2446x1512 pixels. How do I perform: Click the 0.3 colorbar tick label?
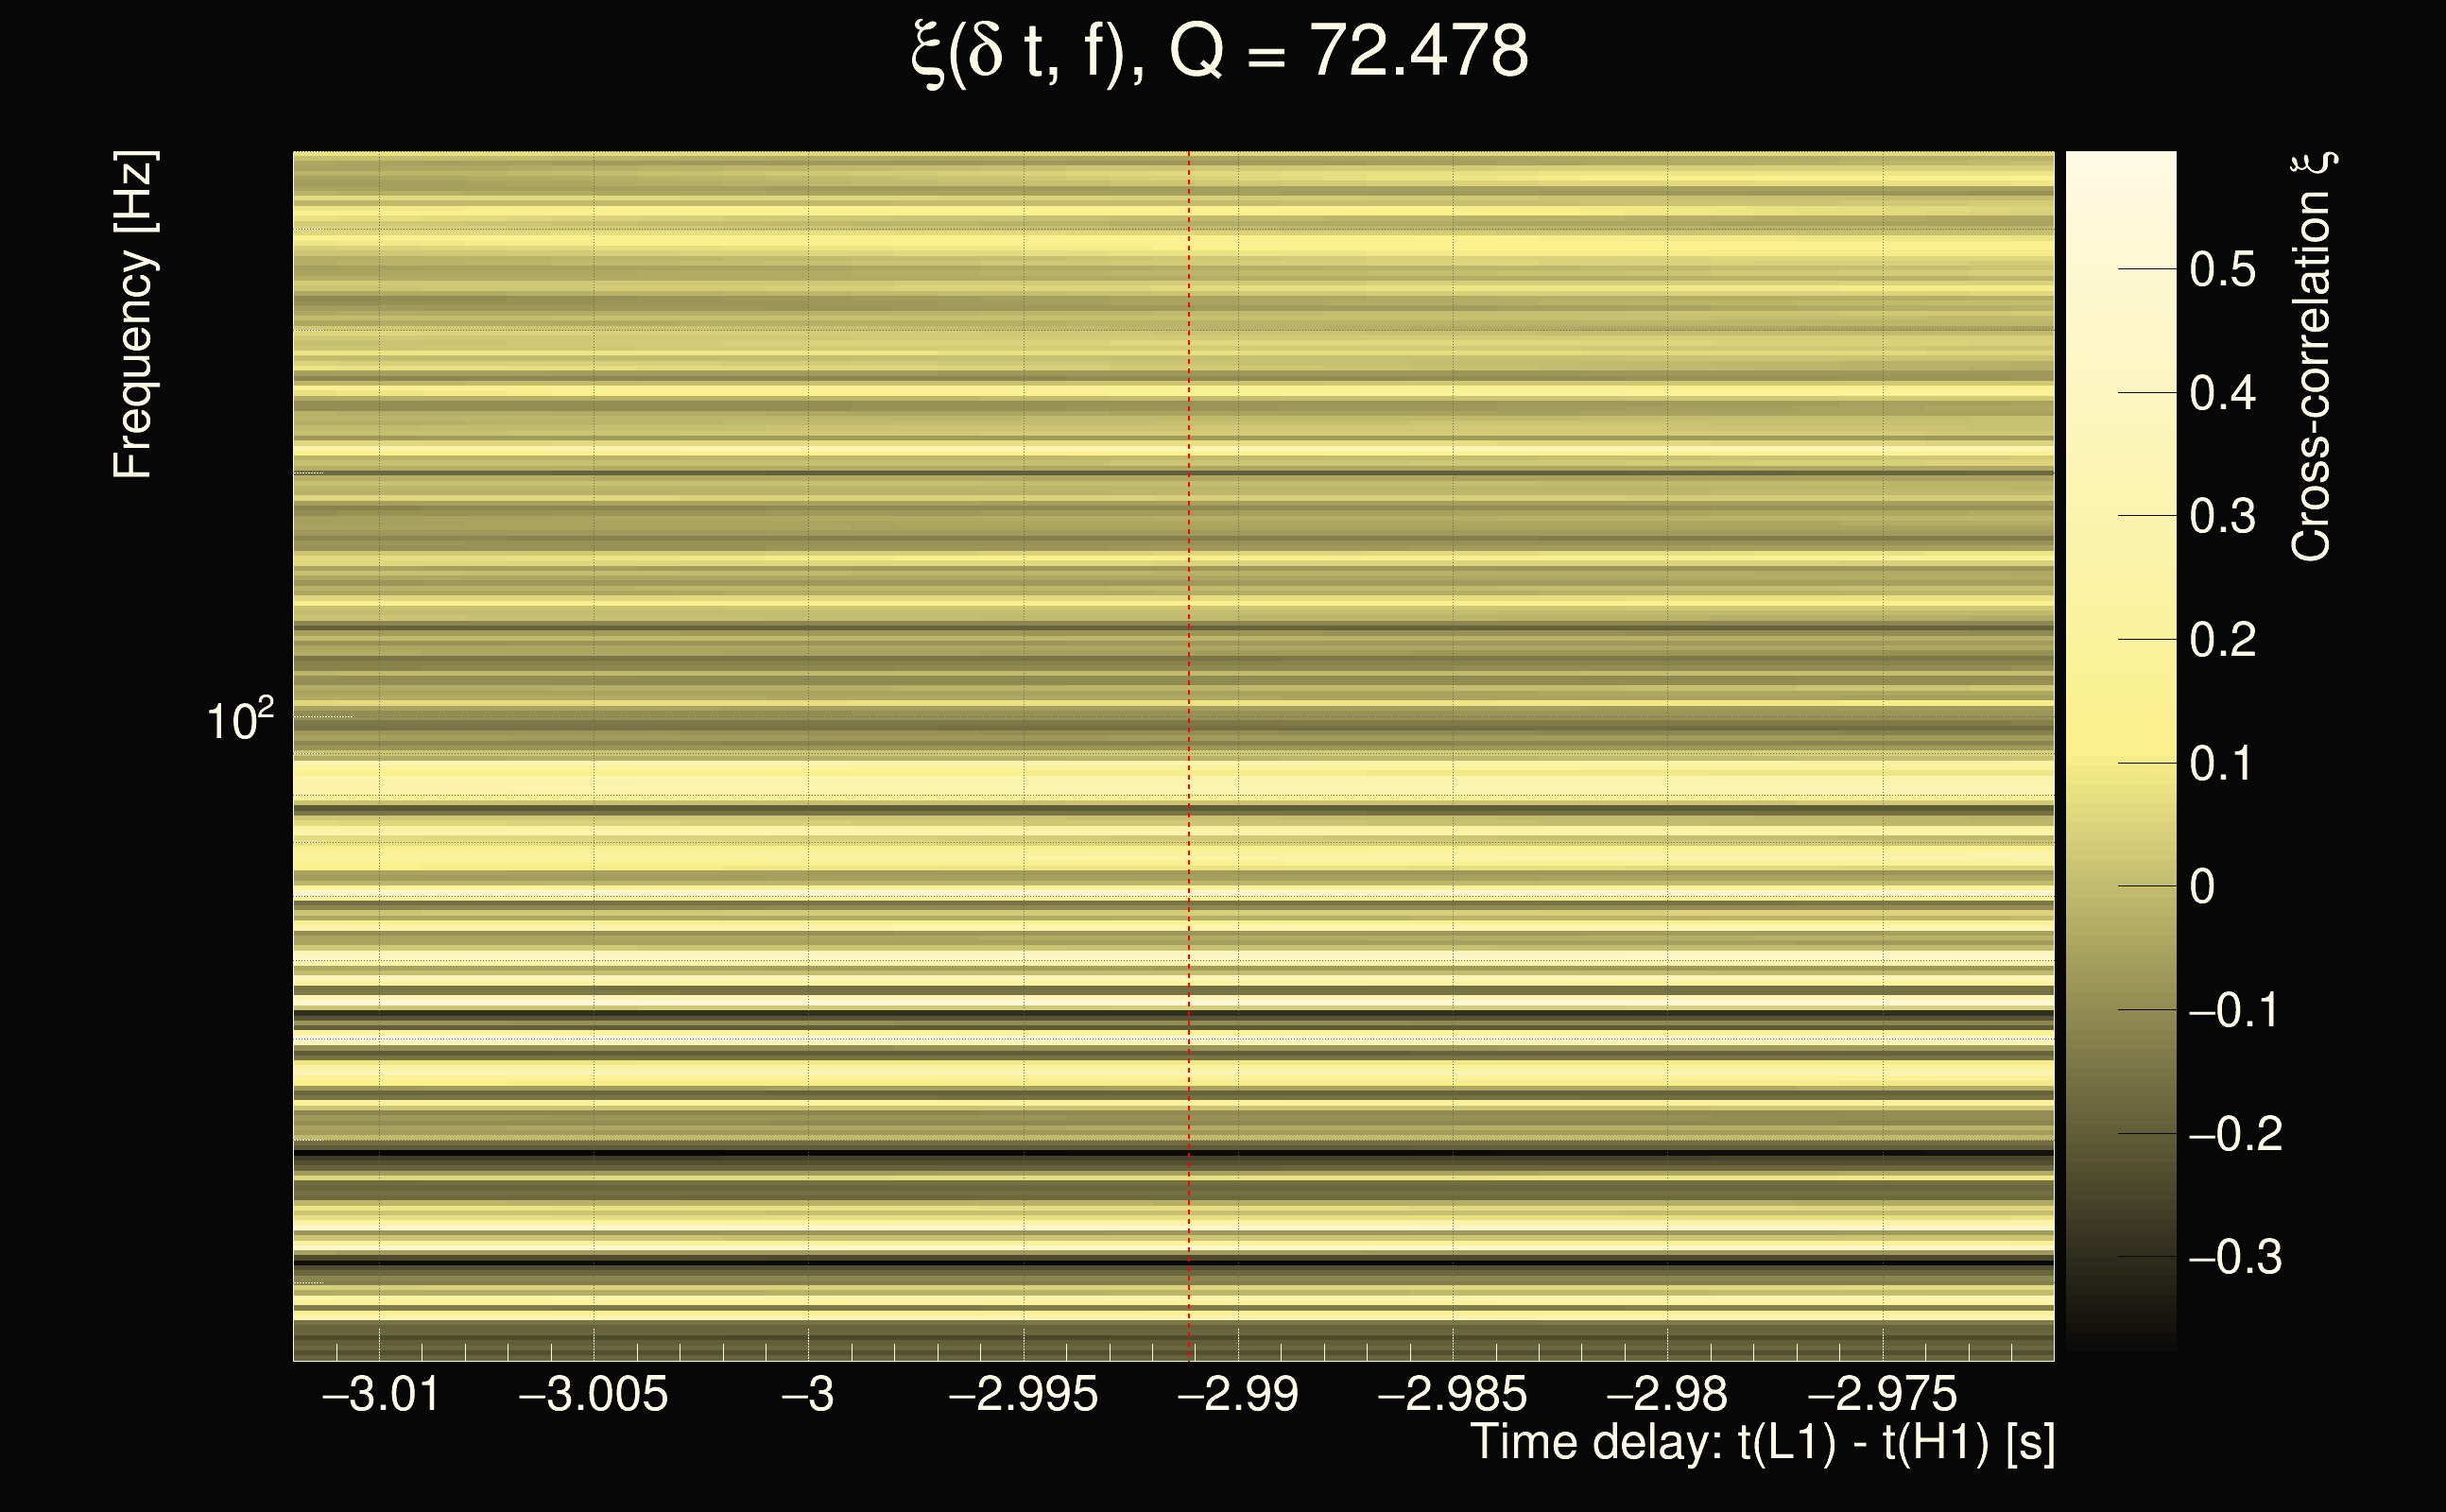point(2222,517)
